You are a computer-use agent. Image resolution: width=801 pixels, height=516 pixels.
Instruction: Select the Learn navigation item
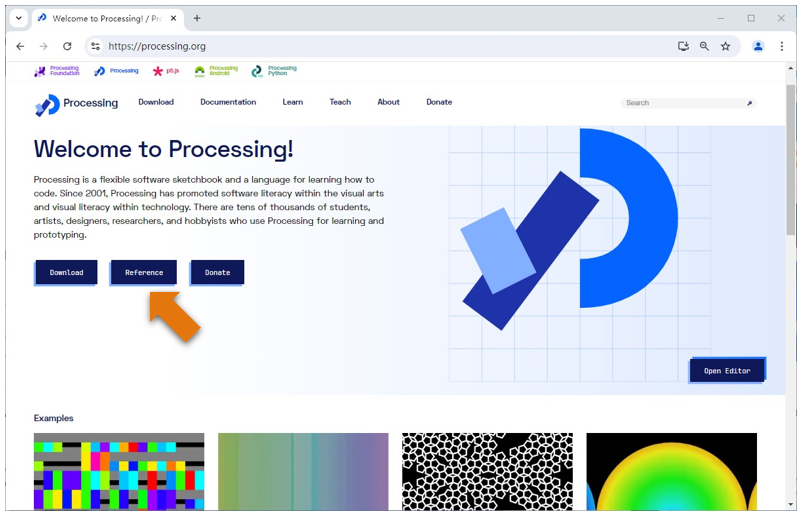[293, 102]
